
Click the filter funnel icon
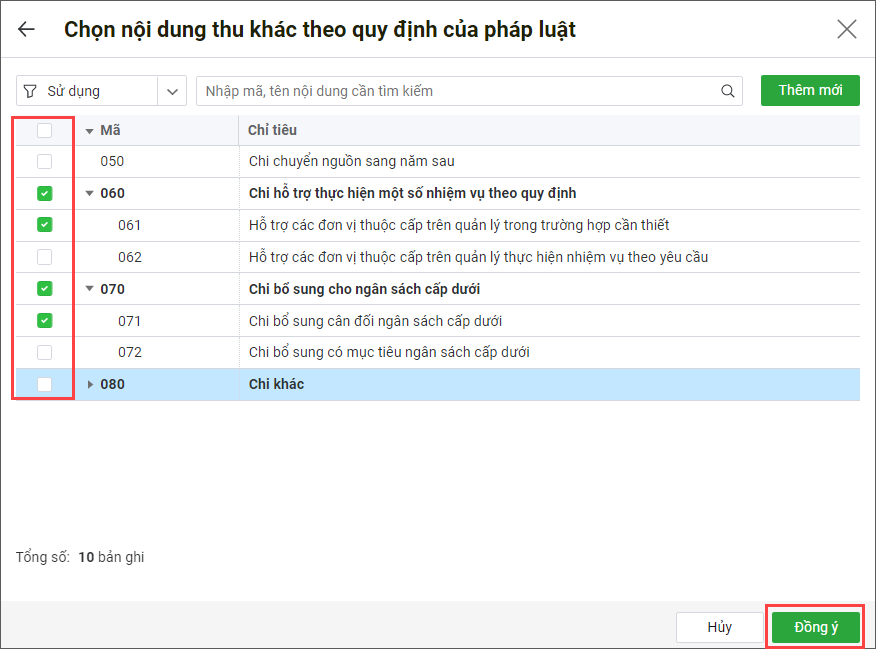(x=30, y=91)
